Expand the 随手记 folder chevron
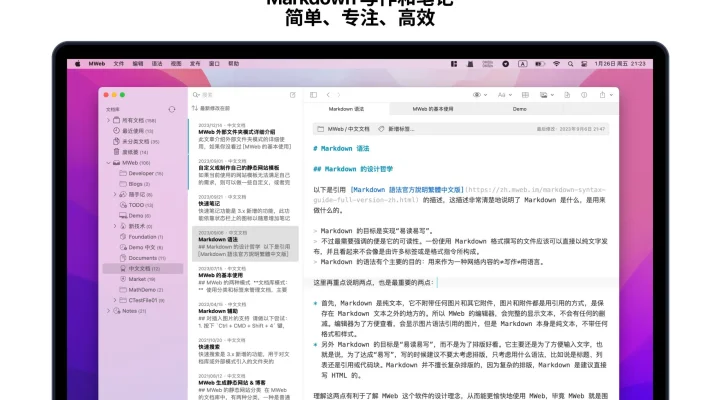This screenshot has width=720, height=400. [x=115, y=194]
